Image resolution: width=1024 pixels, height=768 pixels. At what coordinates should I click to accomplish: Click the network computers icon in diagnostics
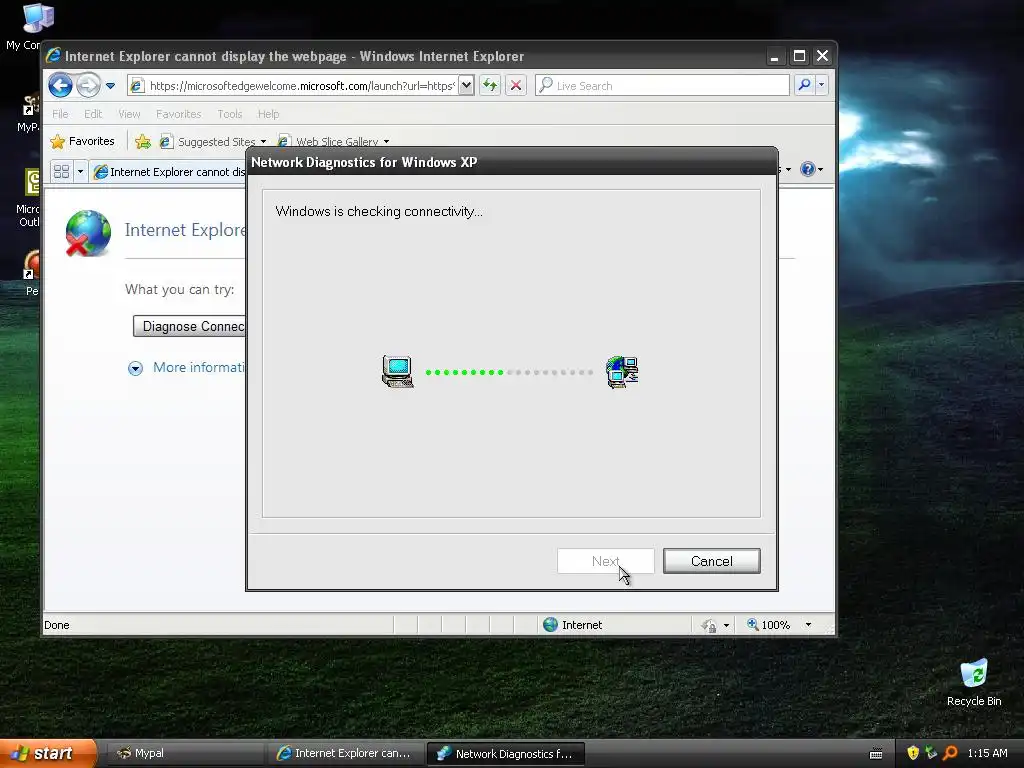(622, 372)
